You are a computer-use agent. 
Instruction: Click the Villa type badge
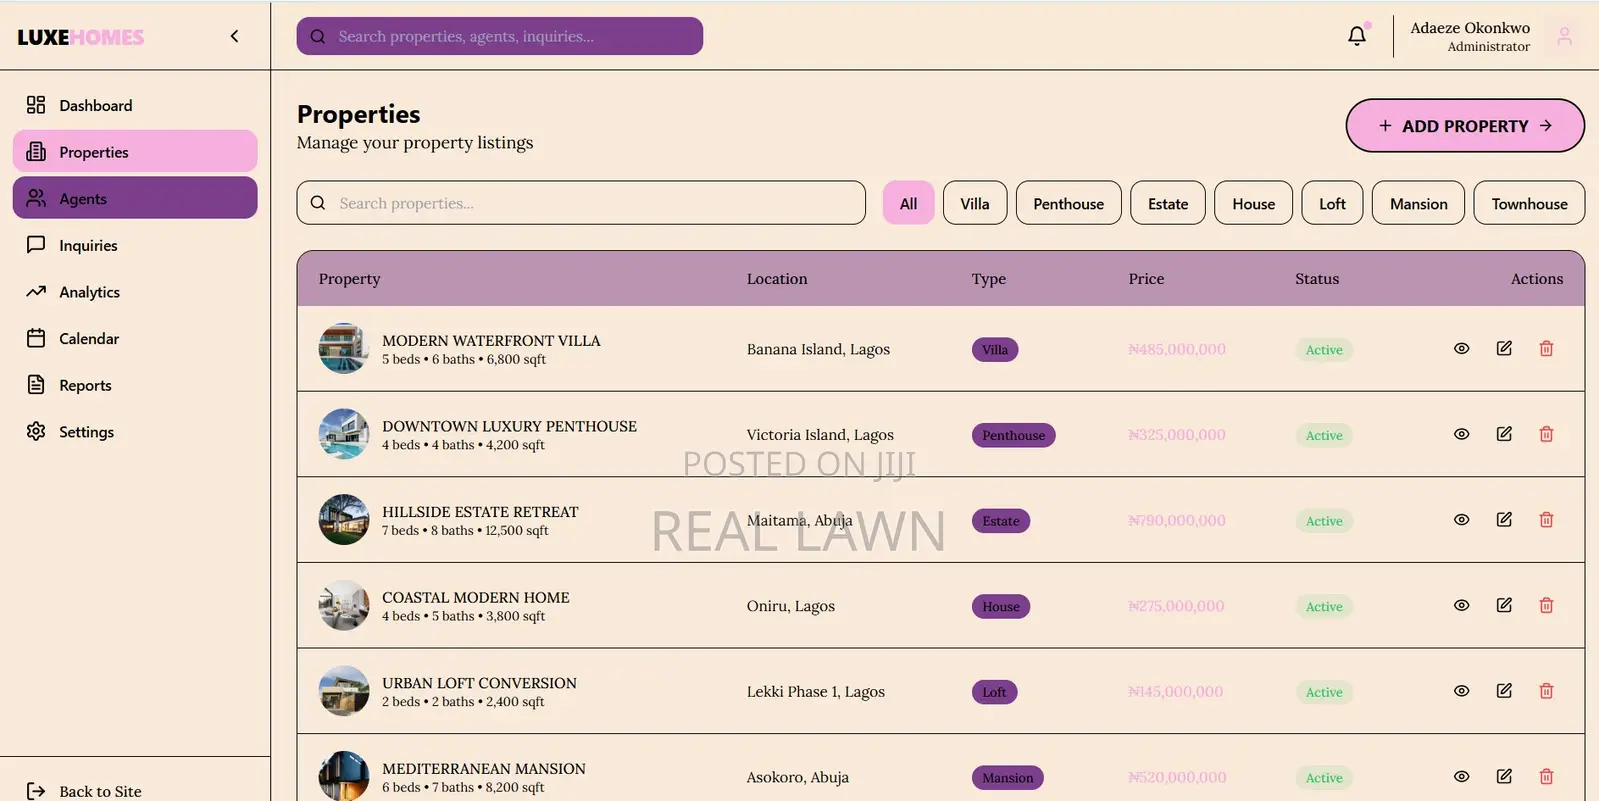tap(995, 350)
